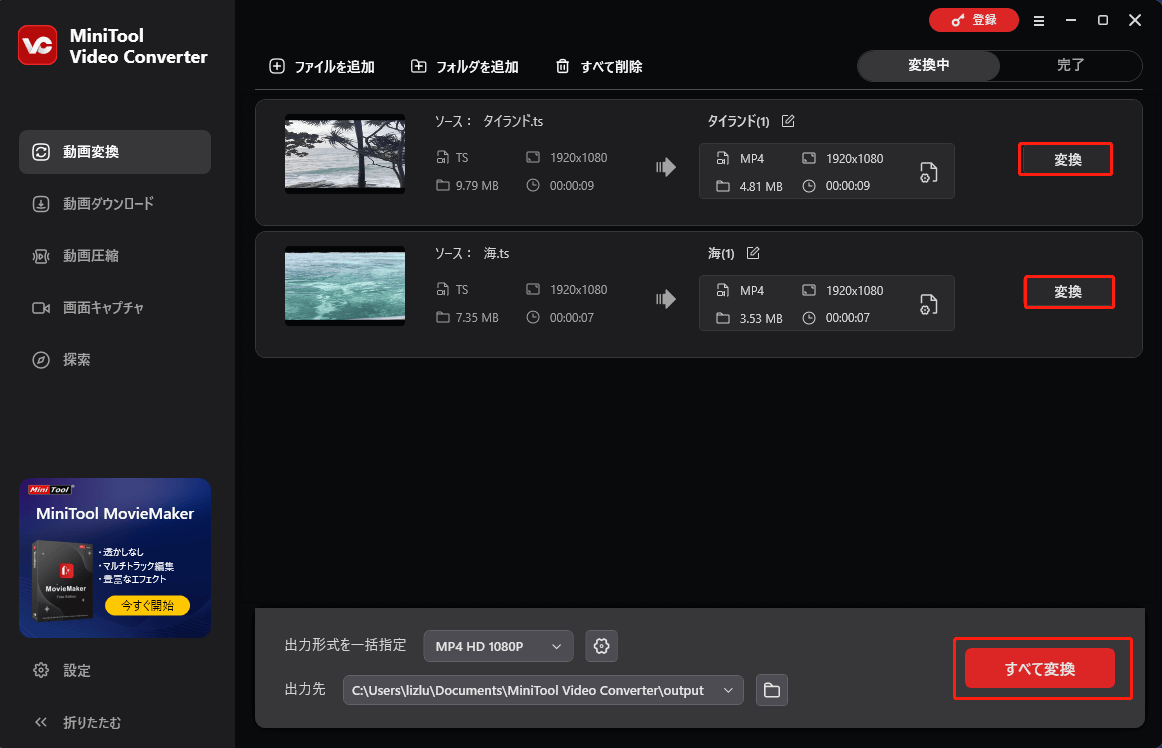Edit the output name 海(1)
The height and width of the screenshot is (748, 1162).
click(x=753, y=253)
